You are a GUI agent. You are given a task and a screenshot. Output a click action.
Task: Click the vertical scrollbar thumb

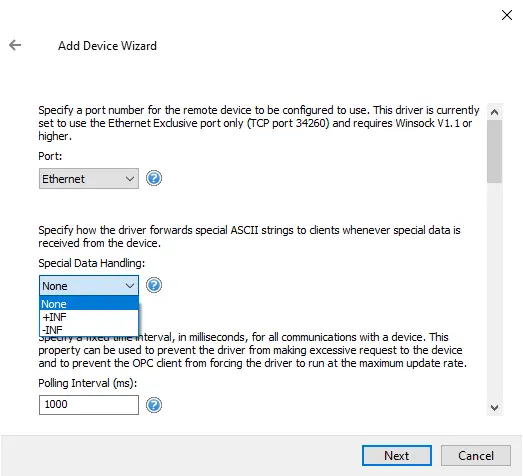point(494,151)
